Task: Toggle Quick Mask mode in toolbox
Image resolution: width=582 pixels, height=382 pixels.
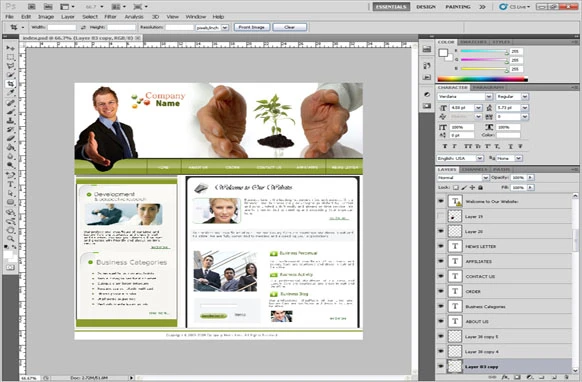Action: 10,268
